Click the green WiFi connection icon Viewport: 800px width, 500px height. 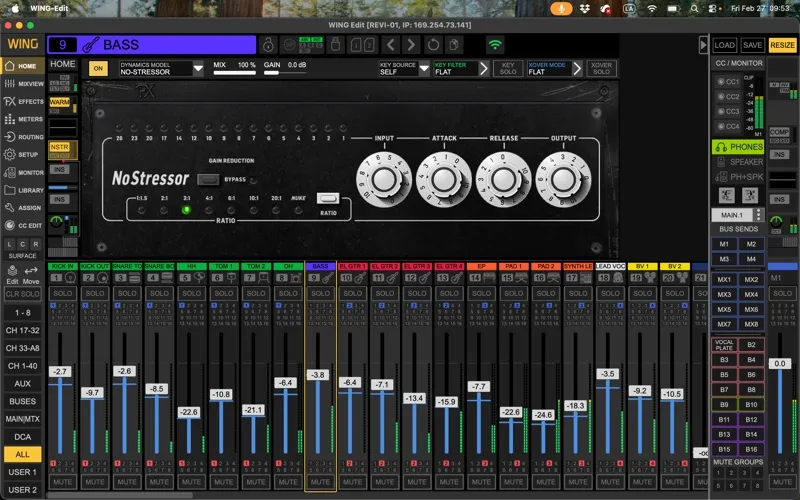coord(494,45)
